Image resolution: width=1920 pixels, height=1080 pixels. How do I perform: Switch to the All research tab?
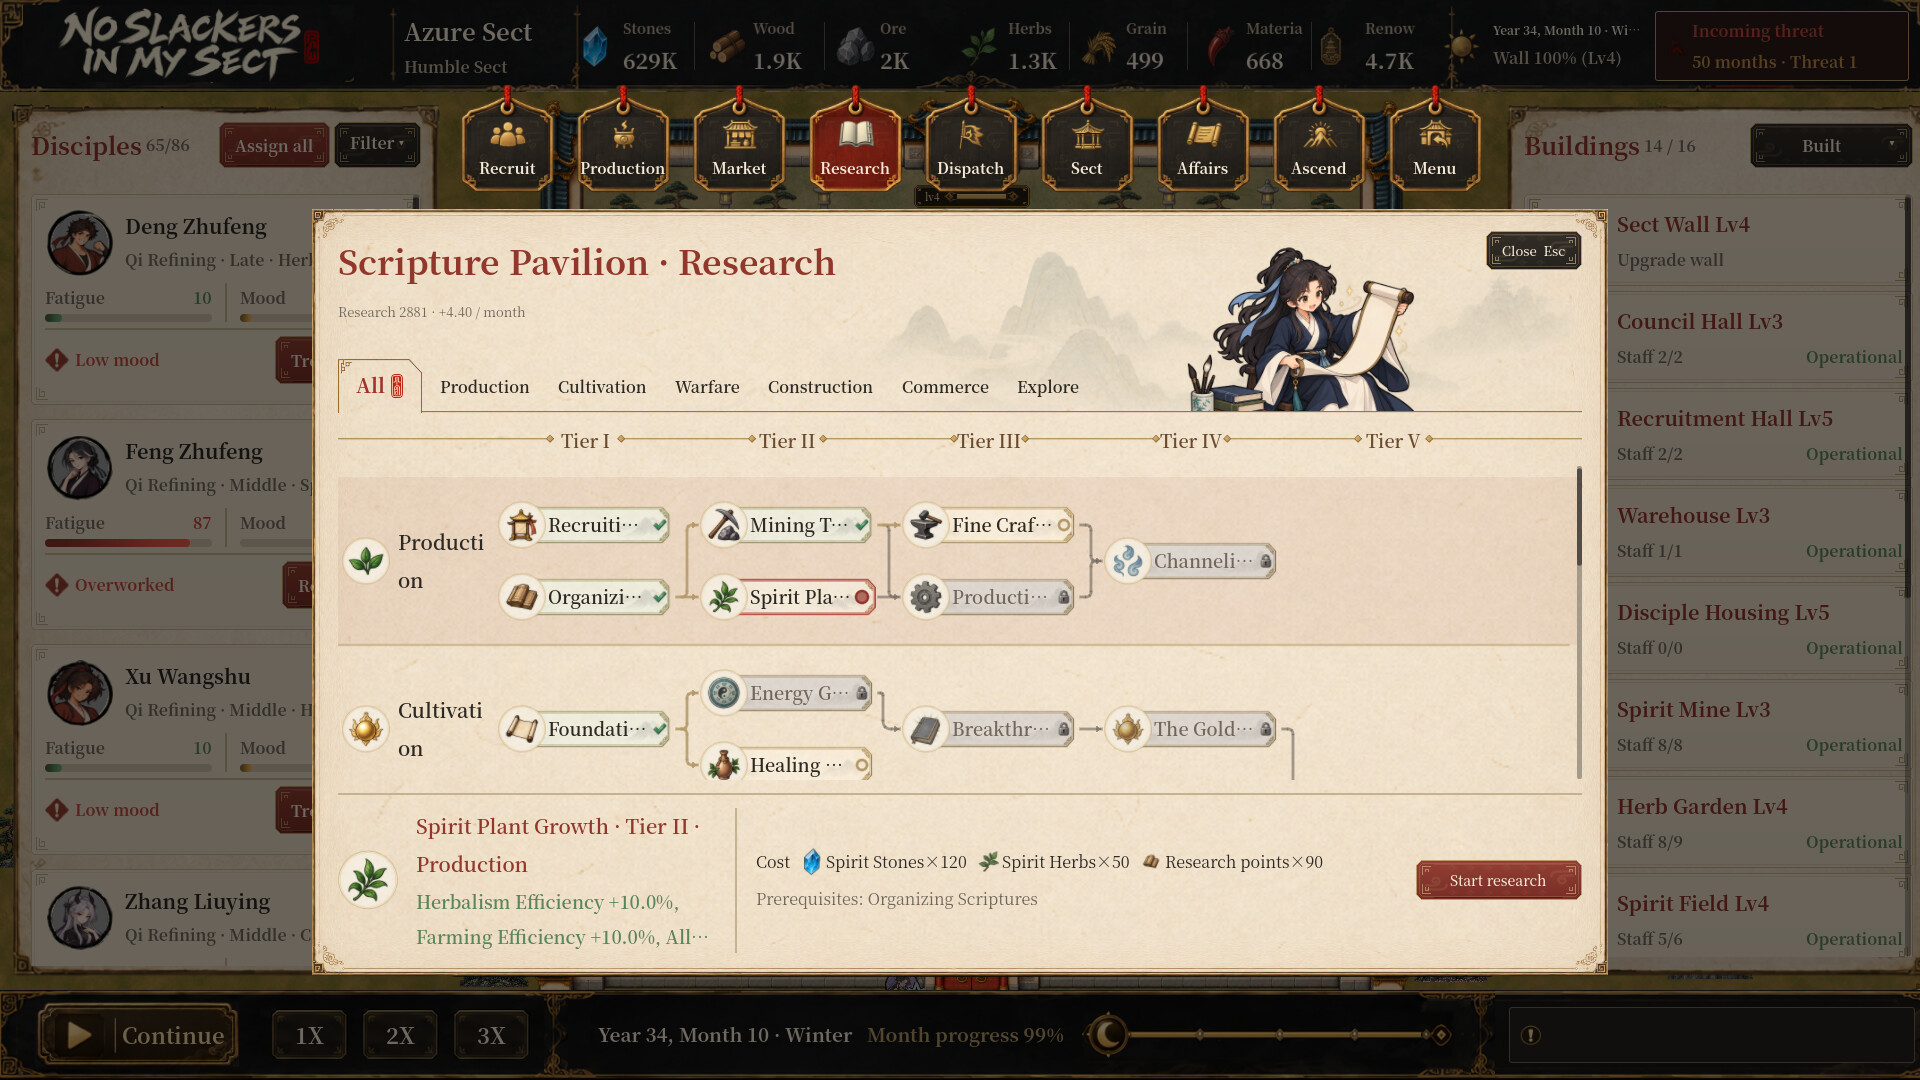pyautogui.click(x=379, y=386)
